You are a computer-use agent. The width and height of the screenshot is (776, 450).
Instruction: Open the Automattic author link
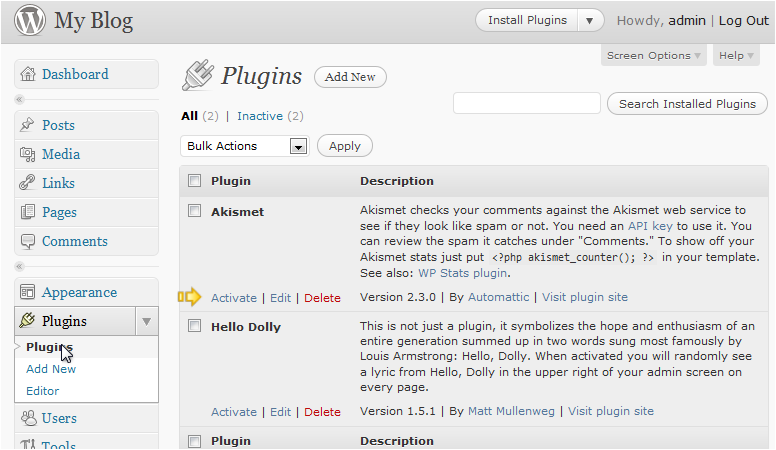[498, 297]
